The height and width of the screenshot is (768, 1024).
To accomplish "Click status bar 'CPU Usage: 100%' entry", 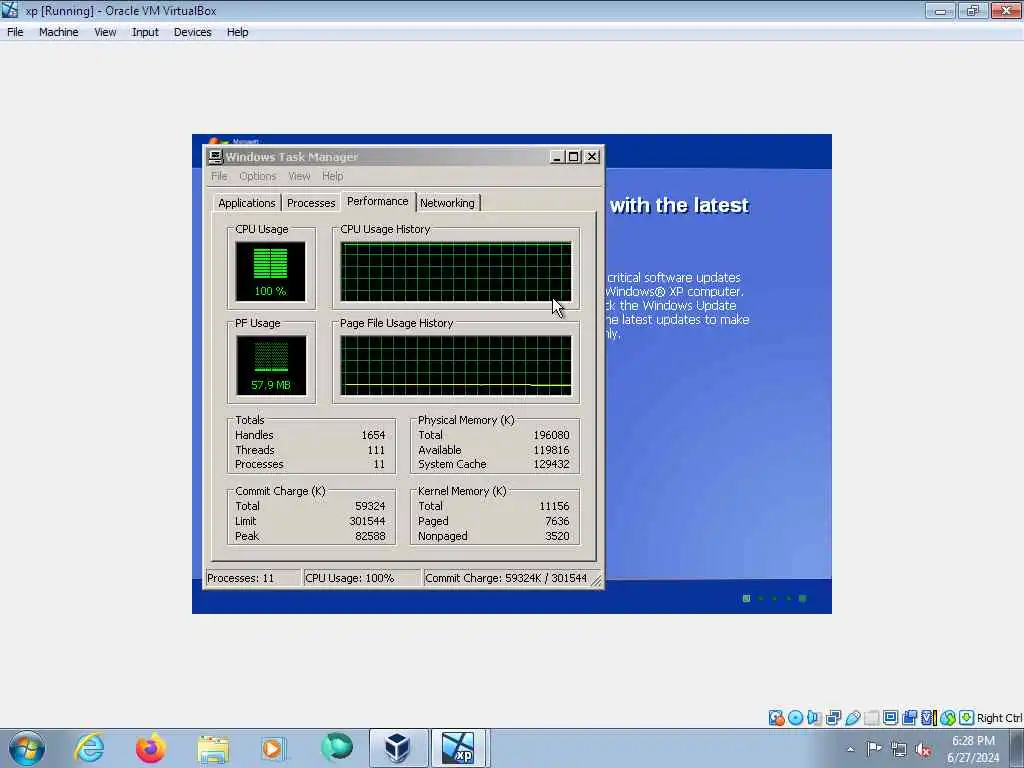I will tap(362, 578).
